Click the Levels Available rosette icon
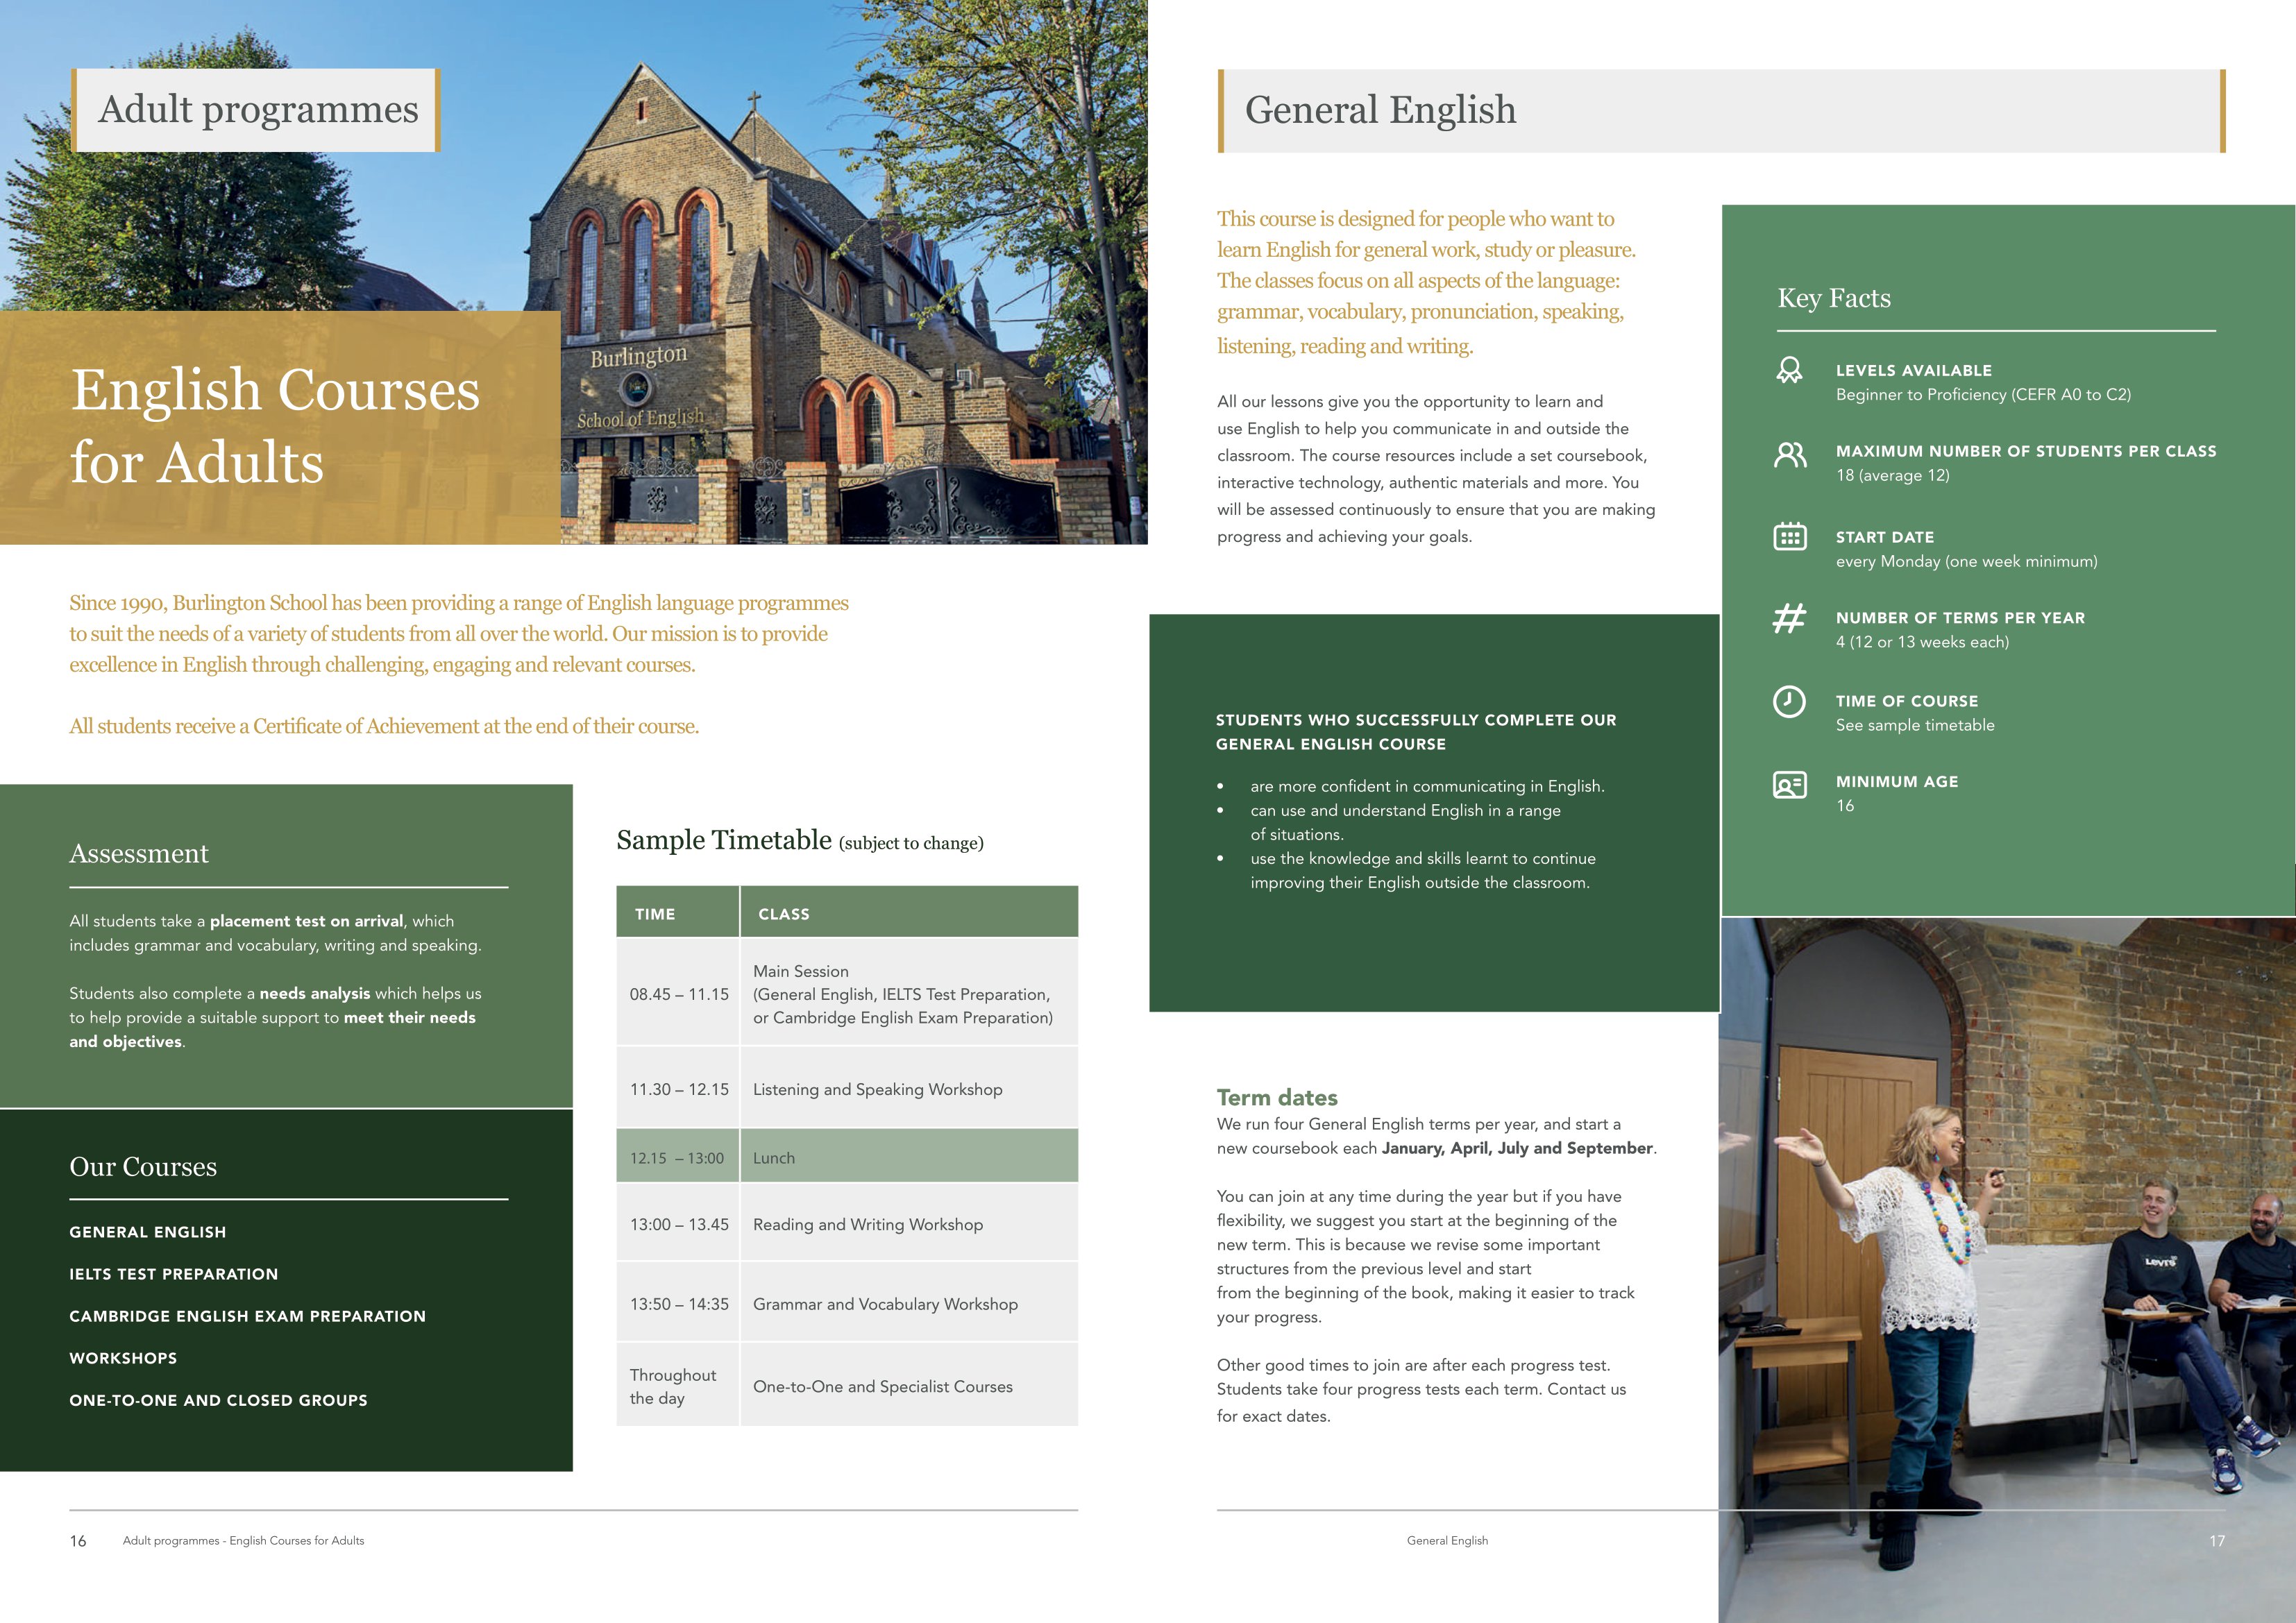The image size is (2296, 1623). pos(1789,370)
